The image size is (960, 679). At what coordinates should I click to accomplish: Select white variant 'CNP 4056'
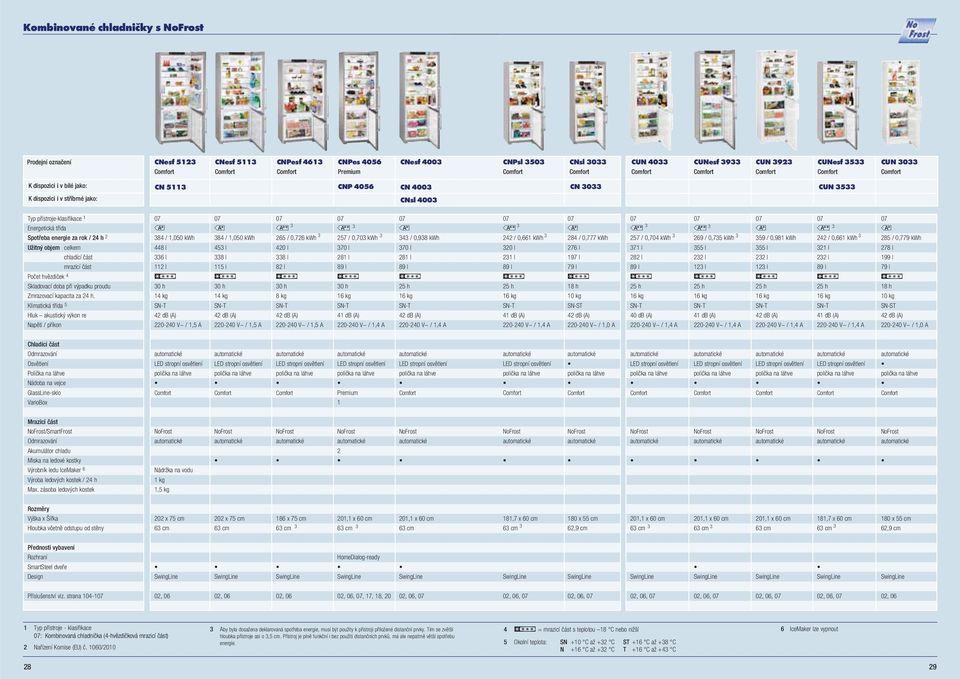click(356, 187)
